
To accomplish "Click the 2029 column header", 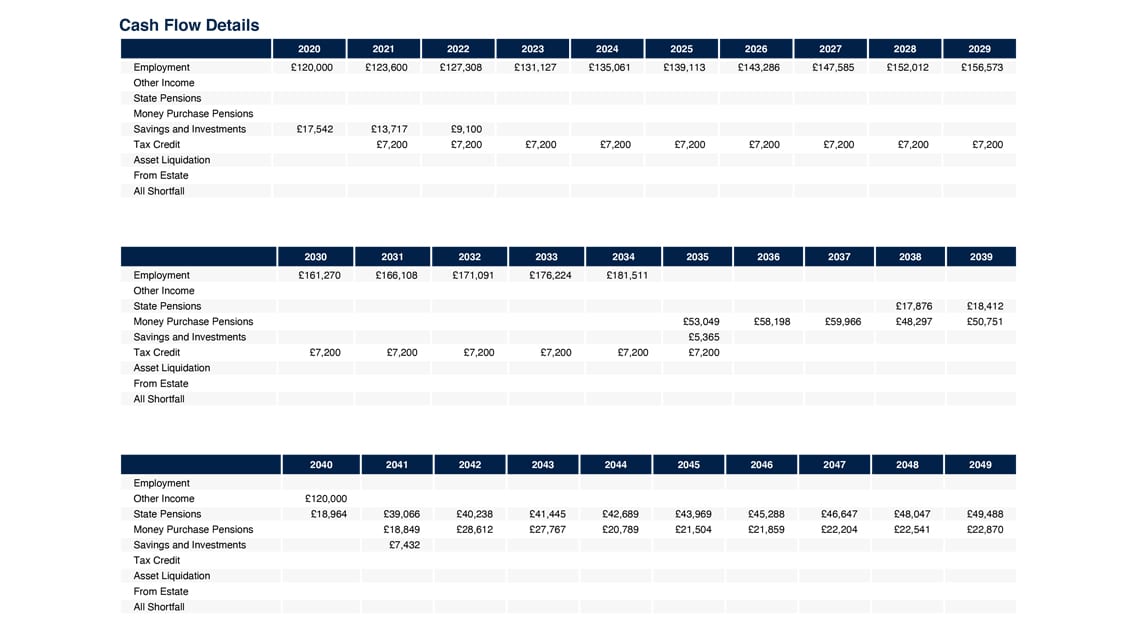I will click(979, 49).
